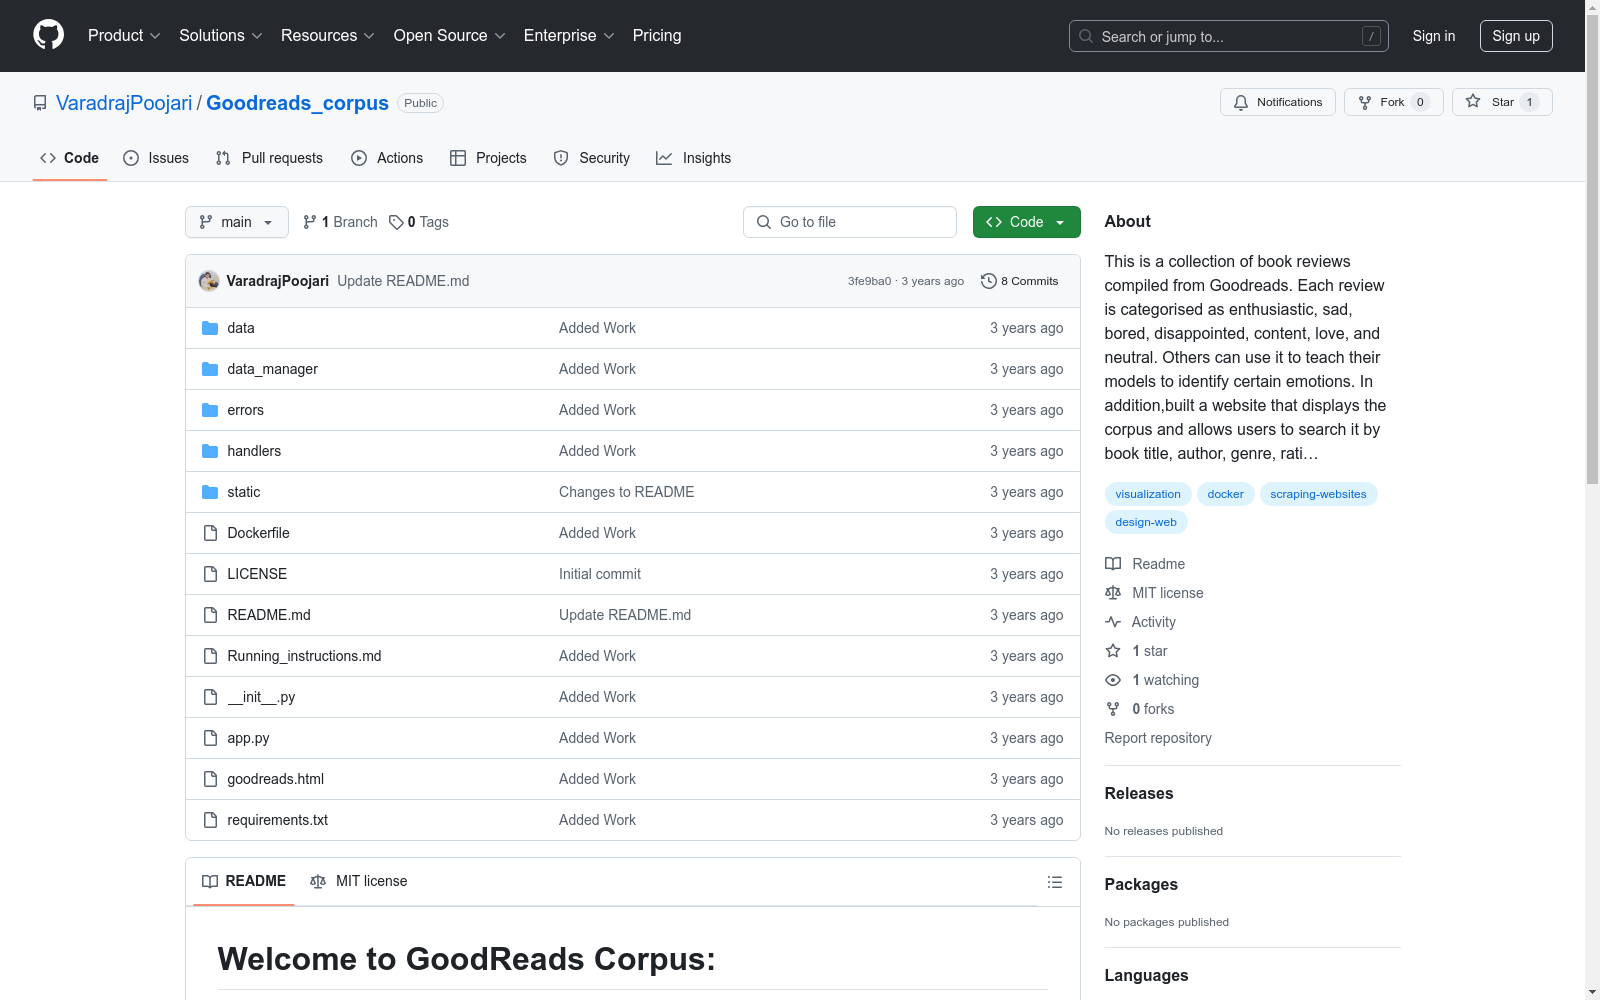Click the static folder icon
Viewport: 1600px width, 1000px height.
coord(210,492)
